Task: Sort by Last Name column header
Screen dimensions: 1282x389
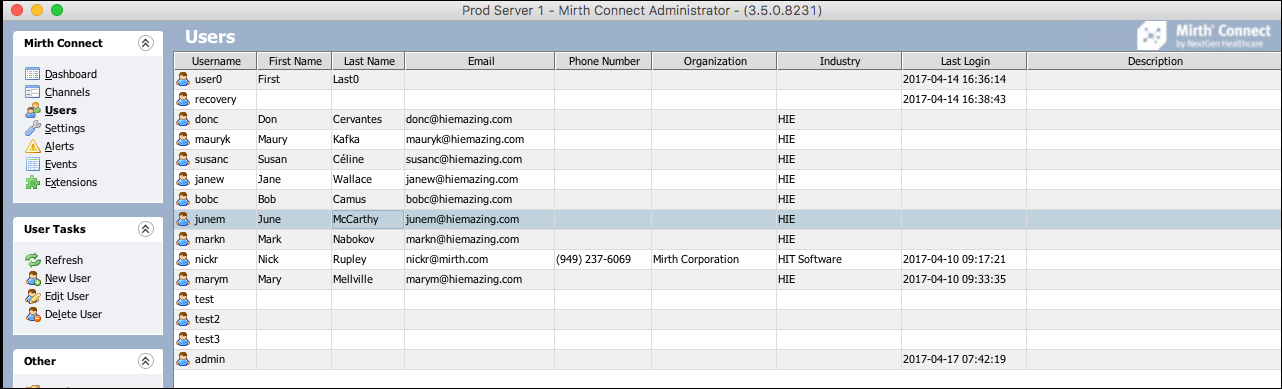Action: pos(368,61)
